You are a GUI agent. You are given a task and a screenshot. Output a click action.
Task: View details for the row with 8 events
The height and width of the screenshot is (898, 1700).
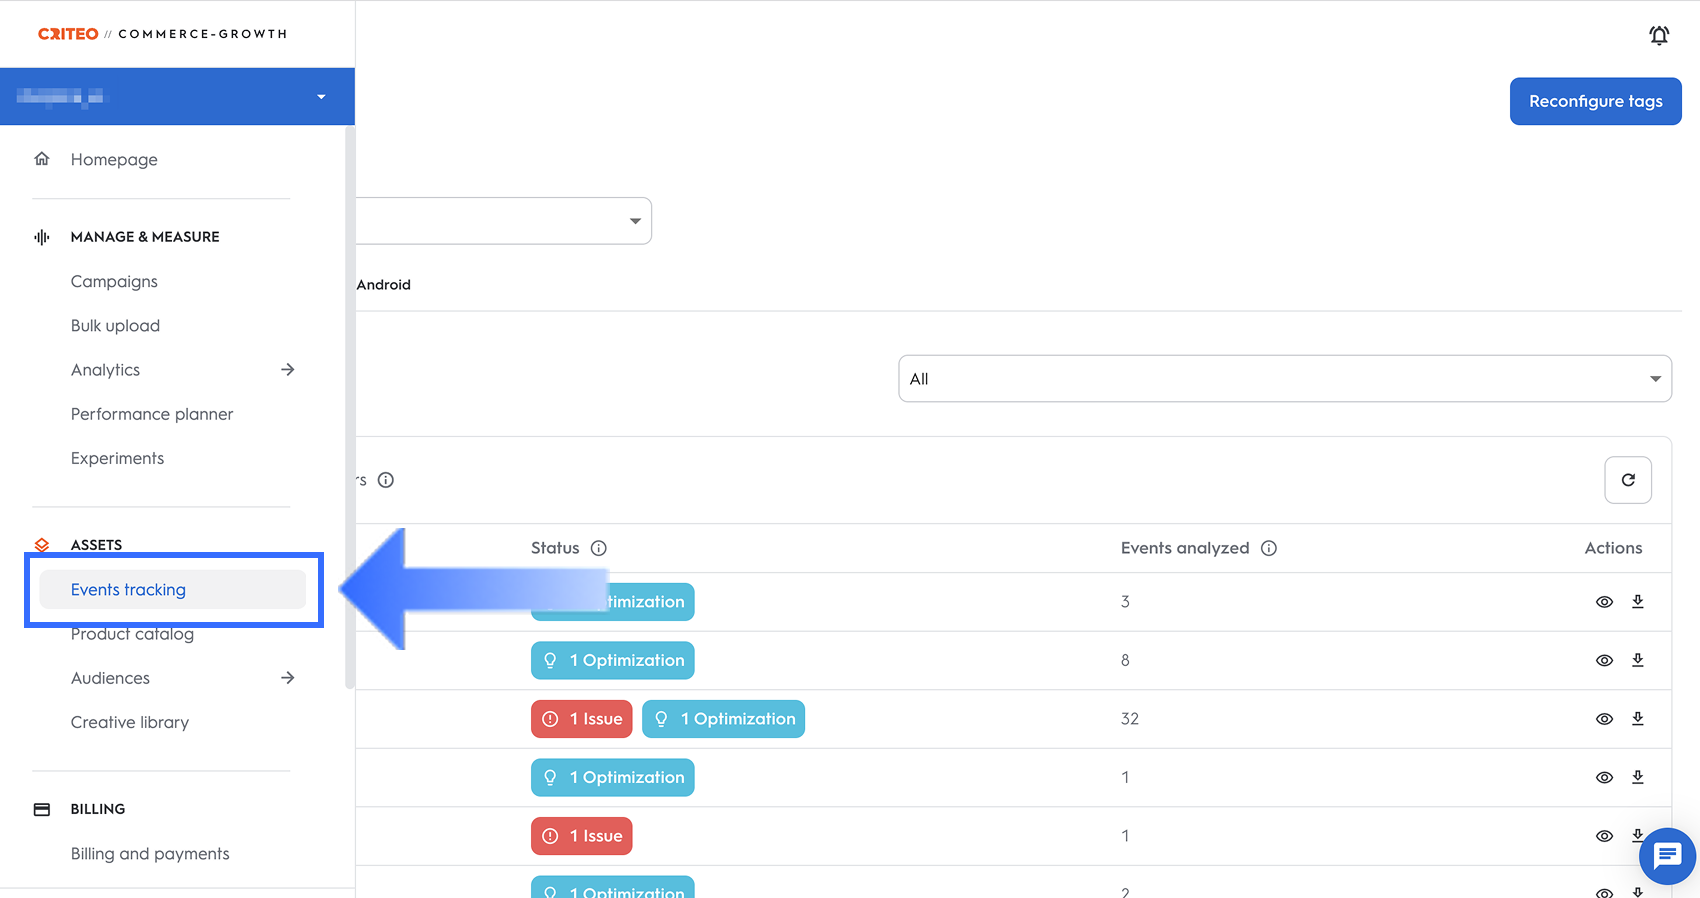click(x=1604, y=660)
